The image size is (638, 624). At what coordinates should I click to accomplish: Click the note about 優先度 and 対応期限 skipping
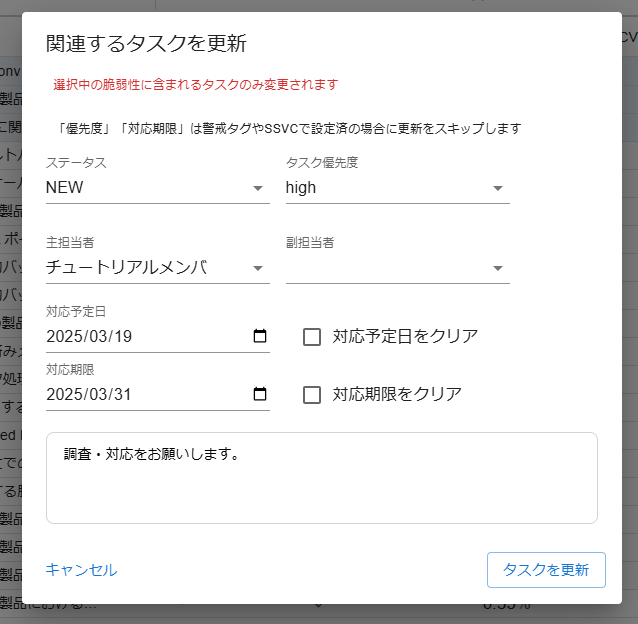point(288,129)
